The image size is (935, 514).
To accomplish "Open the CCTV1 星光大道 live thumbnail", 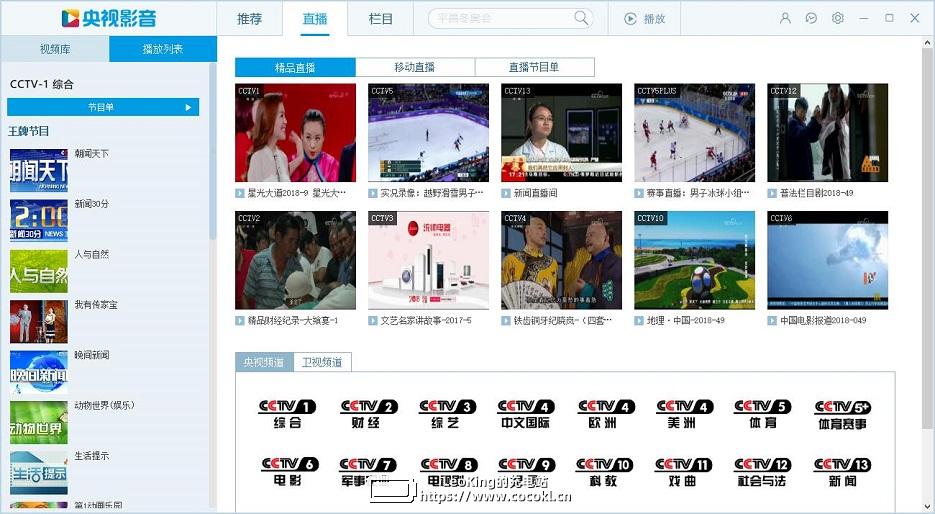I will 295,132.
